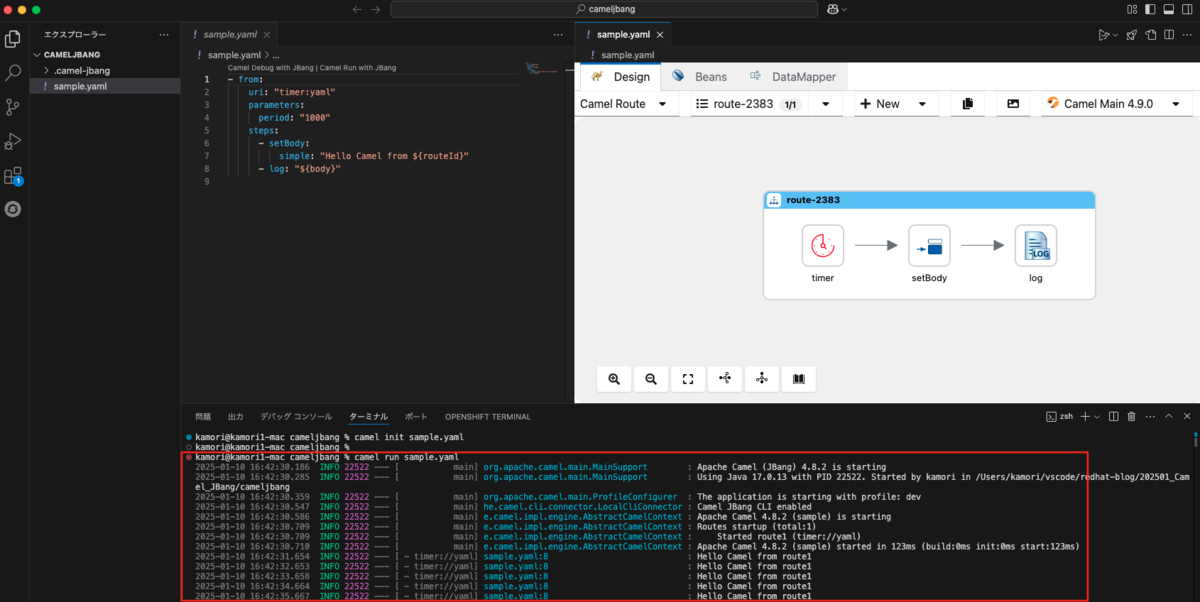Maximize the terminal panel with chevron
The height and width of the screenshot is (602, 1200).
1169,416
